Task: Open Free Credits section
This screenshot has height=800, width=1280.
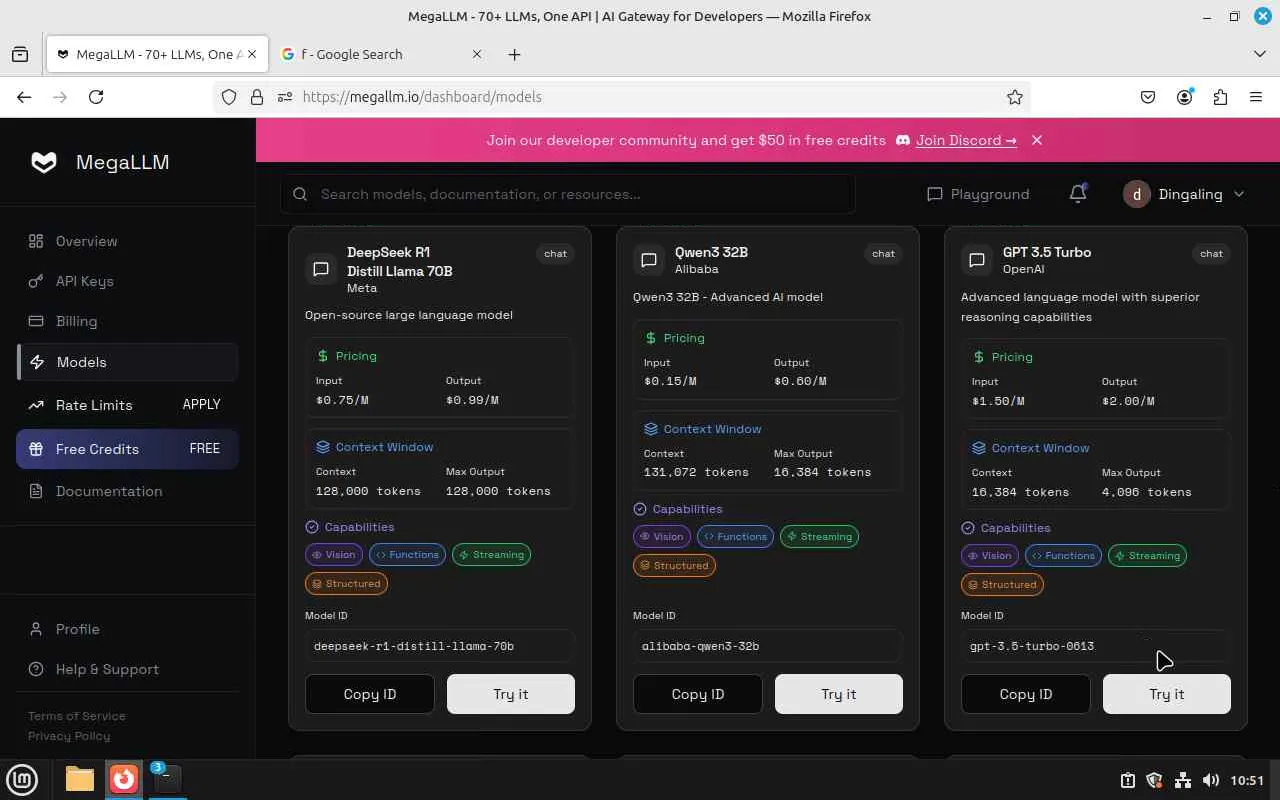Action: tap(127, 449)
